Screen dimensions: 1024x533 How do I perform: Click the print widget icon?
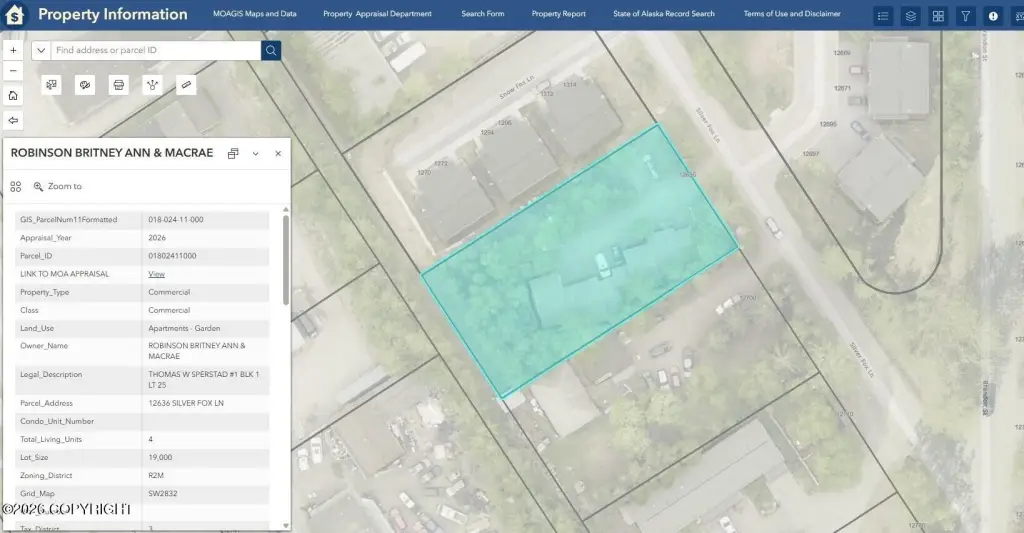click(119, 85)
